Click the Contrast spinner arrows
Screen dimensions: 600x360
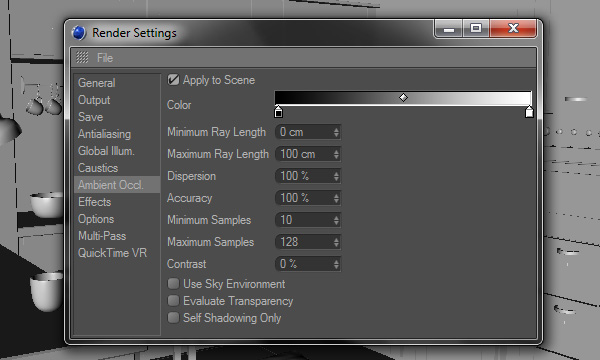pos(336,264)
